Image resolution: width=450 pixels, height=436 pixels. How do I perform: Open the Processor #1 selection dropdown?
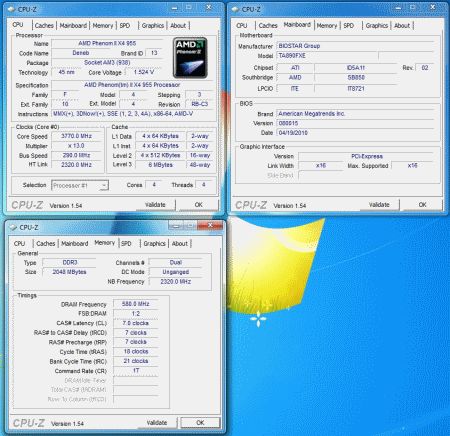click(80, 185)
